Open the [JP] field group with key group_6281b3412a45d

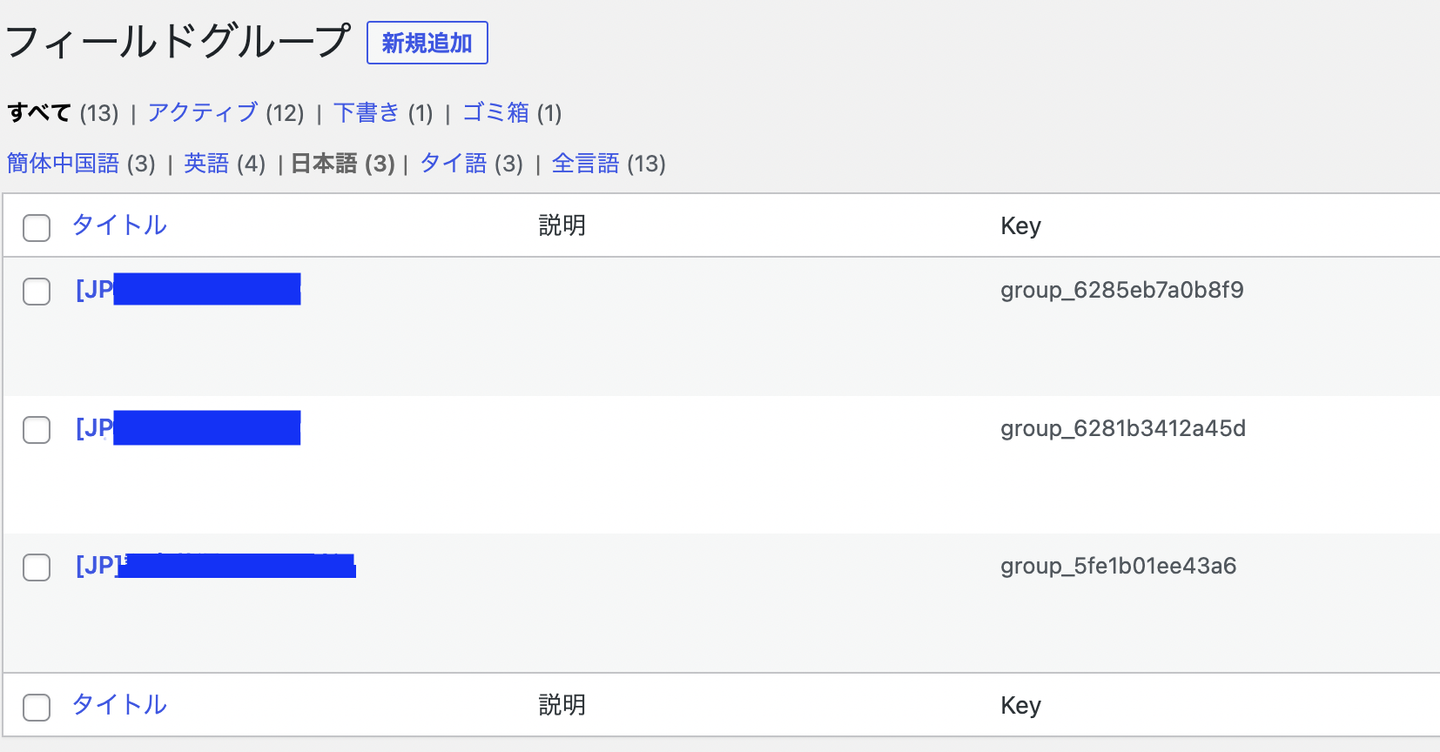point(187,427)
